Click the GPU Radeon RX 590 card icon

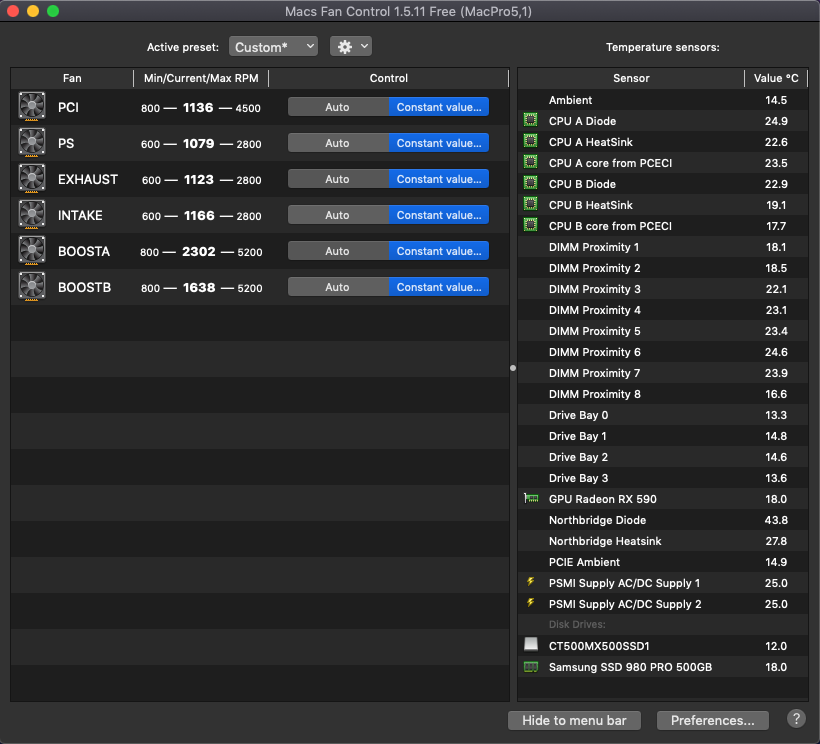pyautogui.click(x=531, y=499)
